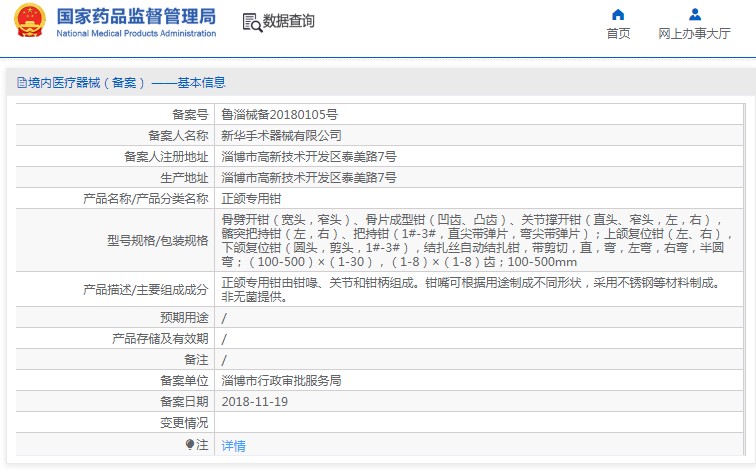Screen dimensions: 756x470
Task: Click the 备案日期 label
Action: point(184,402)
